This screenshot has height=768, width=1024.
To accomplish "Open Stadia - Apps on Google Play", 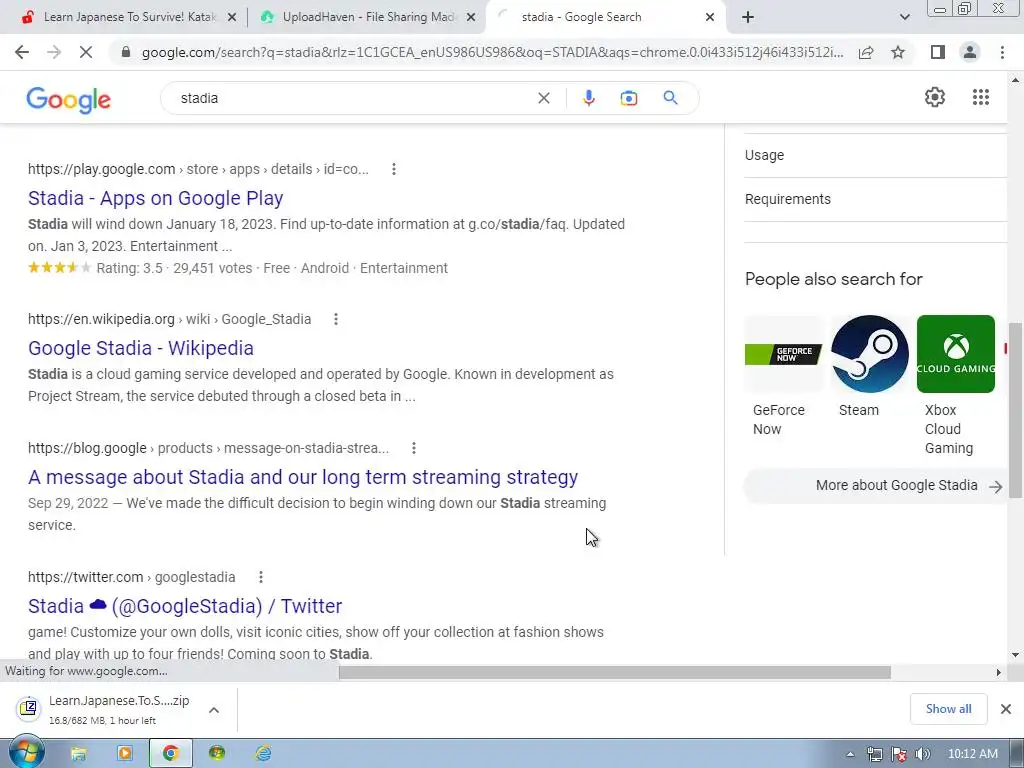I will tap(155, 198).
